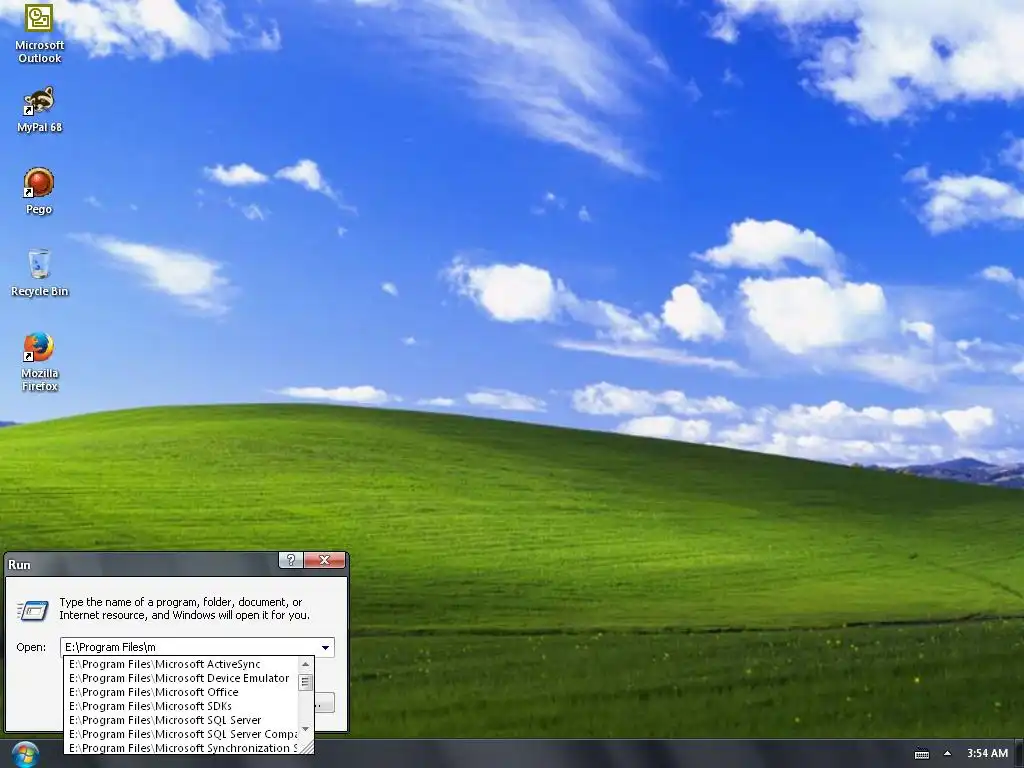Select the Recycle Bin icon

click(x=39, y=273)
